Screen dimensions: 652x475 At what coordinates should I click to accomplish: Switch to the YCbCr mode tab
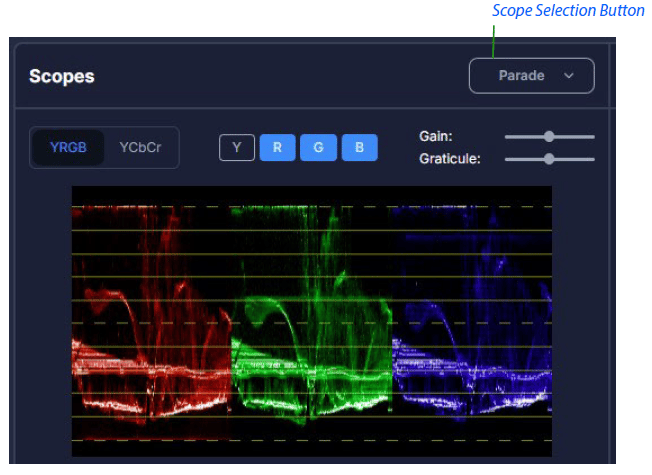tap(140, 147)
